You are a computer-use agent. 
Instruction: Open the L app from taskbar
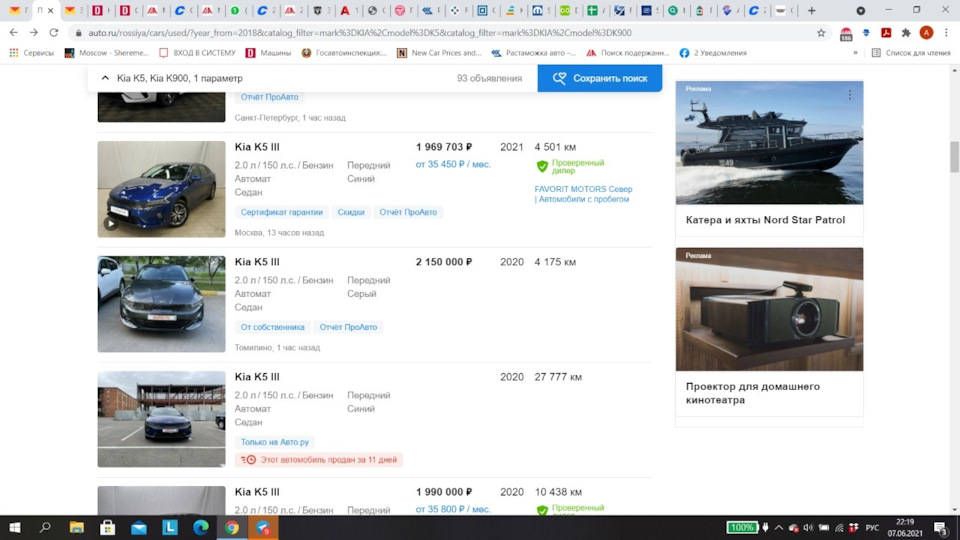170,527
